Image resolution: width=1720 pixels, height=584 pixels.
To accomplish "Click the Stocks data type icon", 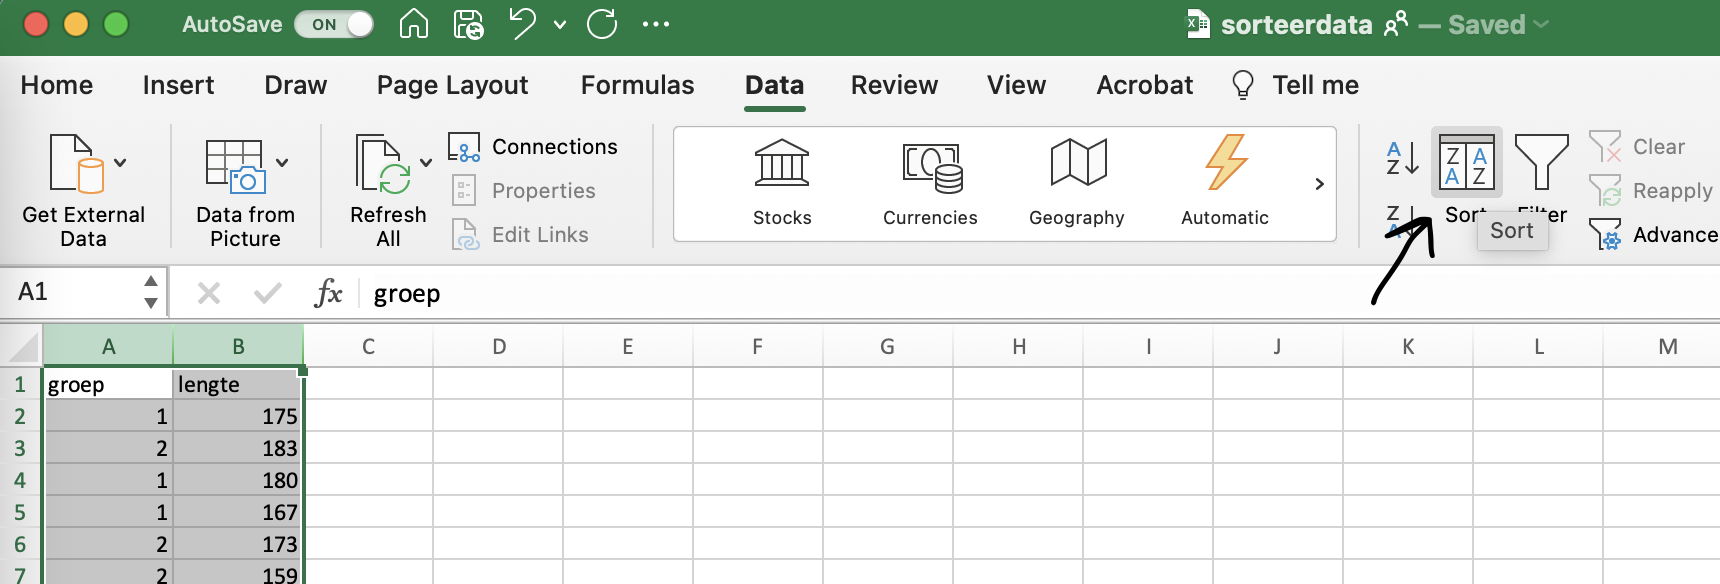I will click(x=781, y=163).
